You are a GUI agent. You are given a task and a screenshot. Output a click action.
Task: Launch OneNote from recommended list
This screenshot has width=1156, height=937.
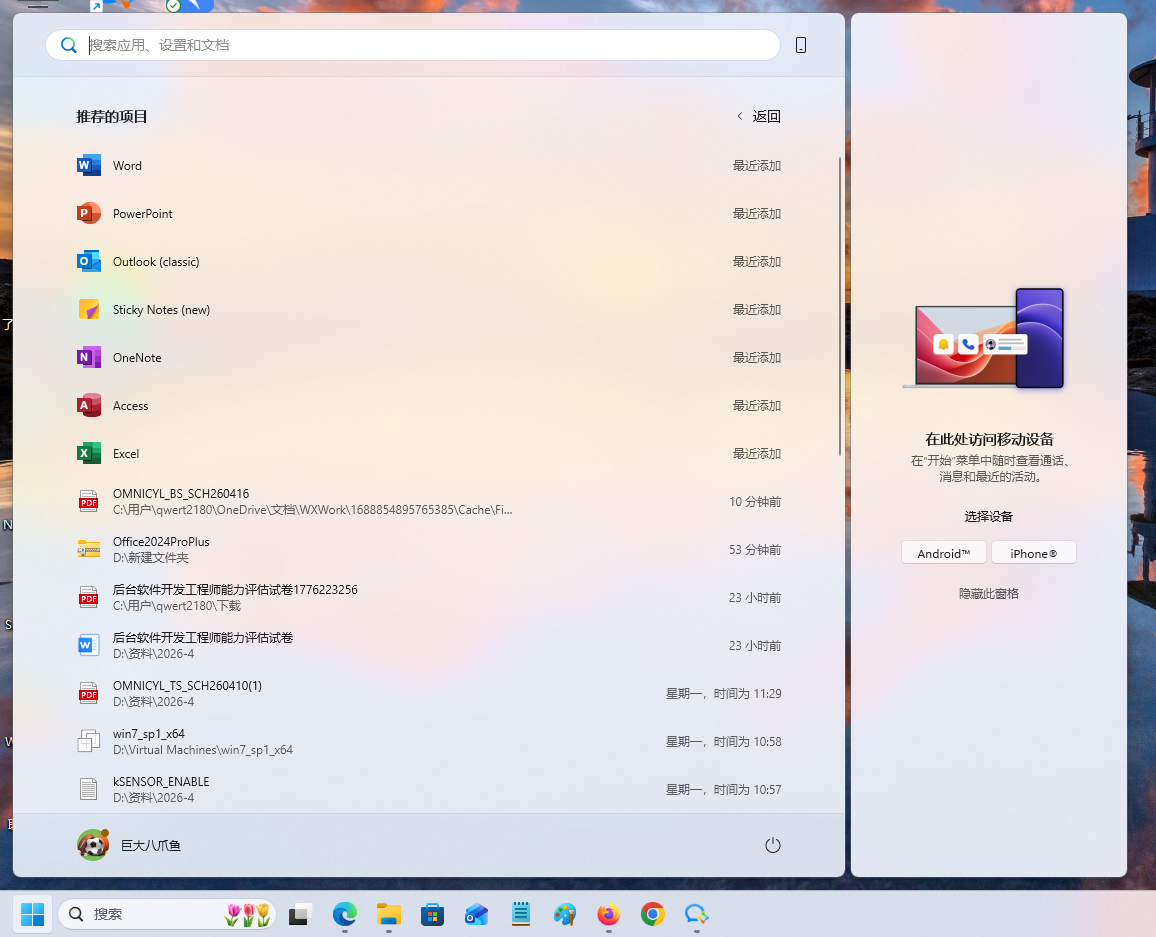tap(136, 358)
